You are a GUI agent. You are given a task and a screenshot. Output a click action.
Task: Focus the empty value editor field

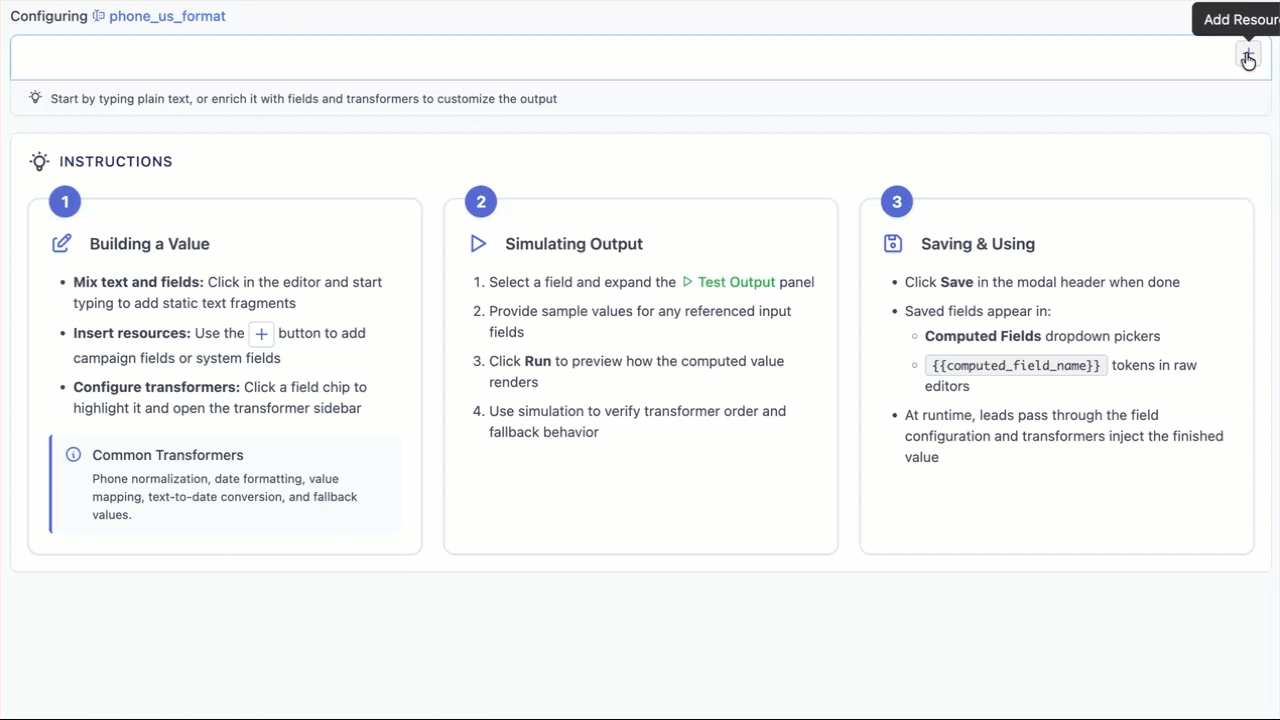620,58
